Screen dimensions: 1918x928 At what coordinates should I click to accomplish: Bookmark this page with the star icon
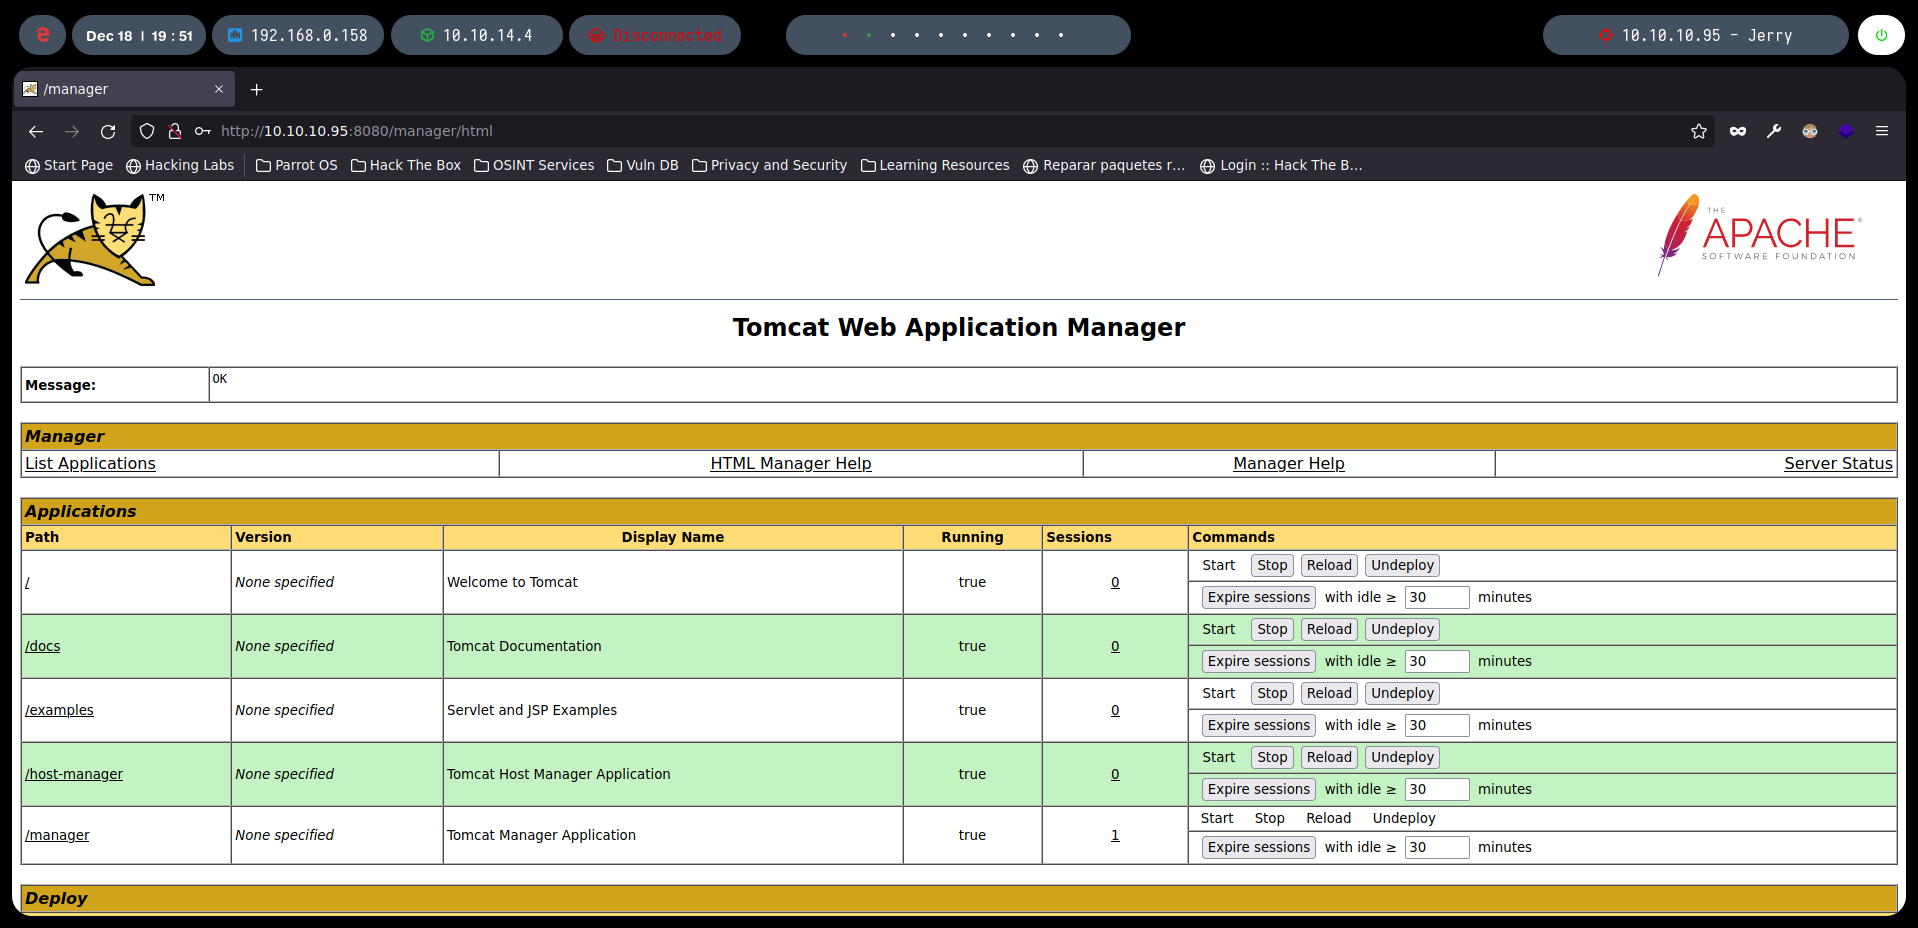click(1698, 131)
